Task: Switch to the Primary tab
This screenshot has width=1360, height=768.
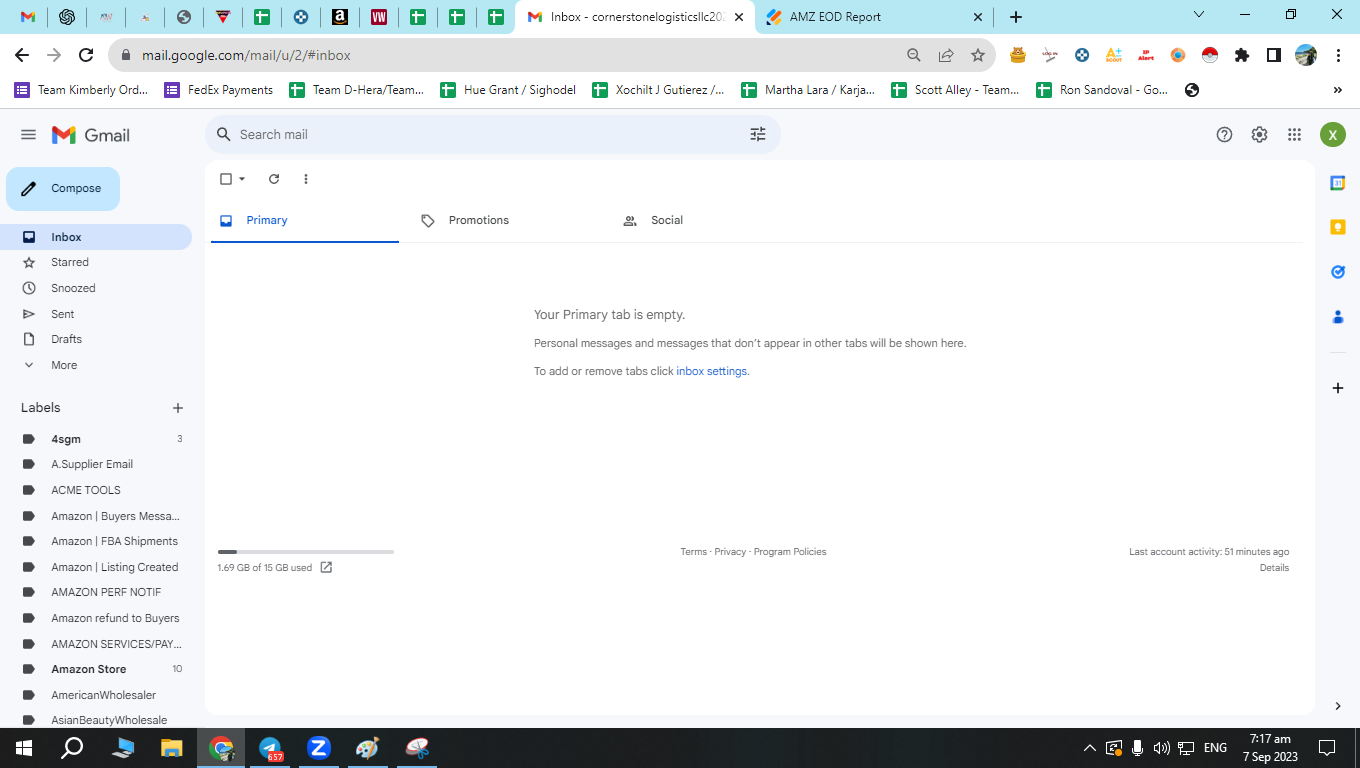Action: (x=305, y=220)
